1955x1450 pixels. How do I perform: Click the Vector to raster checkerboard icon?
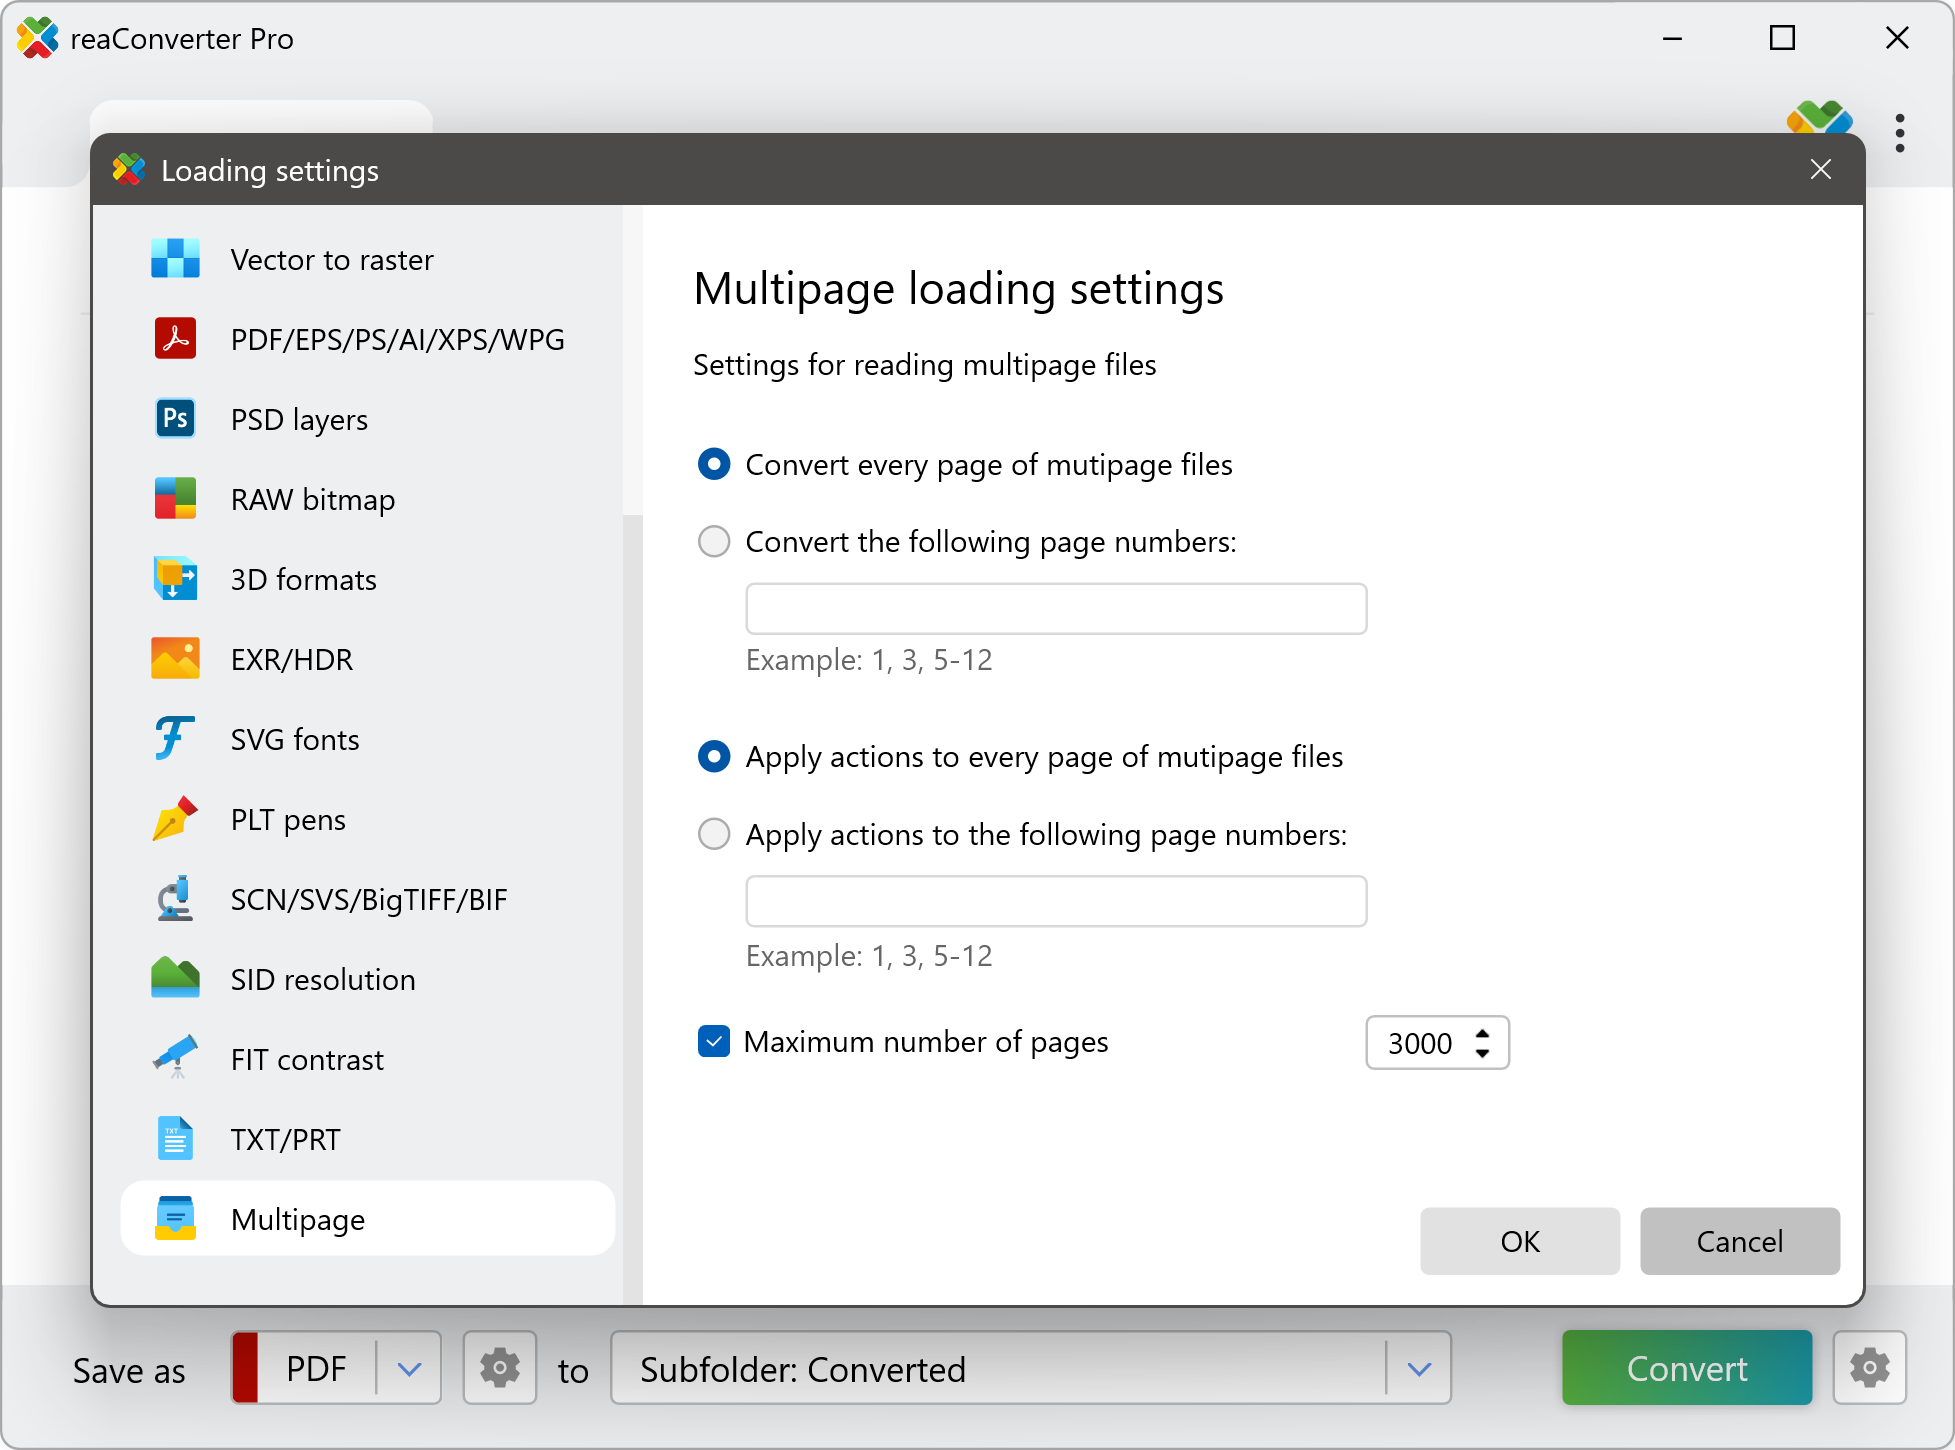[x=175, y=259]
